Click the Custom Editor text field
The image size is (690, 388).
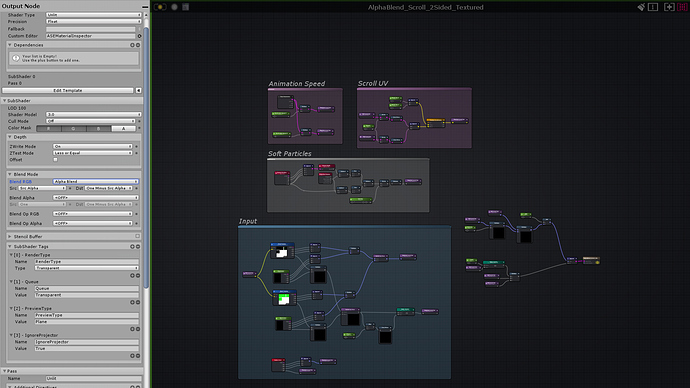coord(91,36)
